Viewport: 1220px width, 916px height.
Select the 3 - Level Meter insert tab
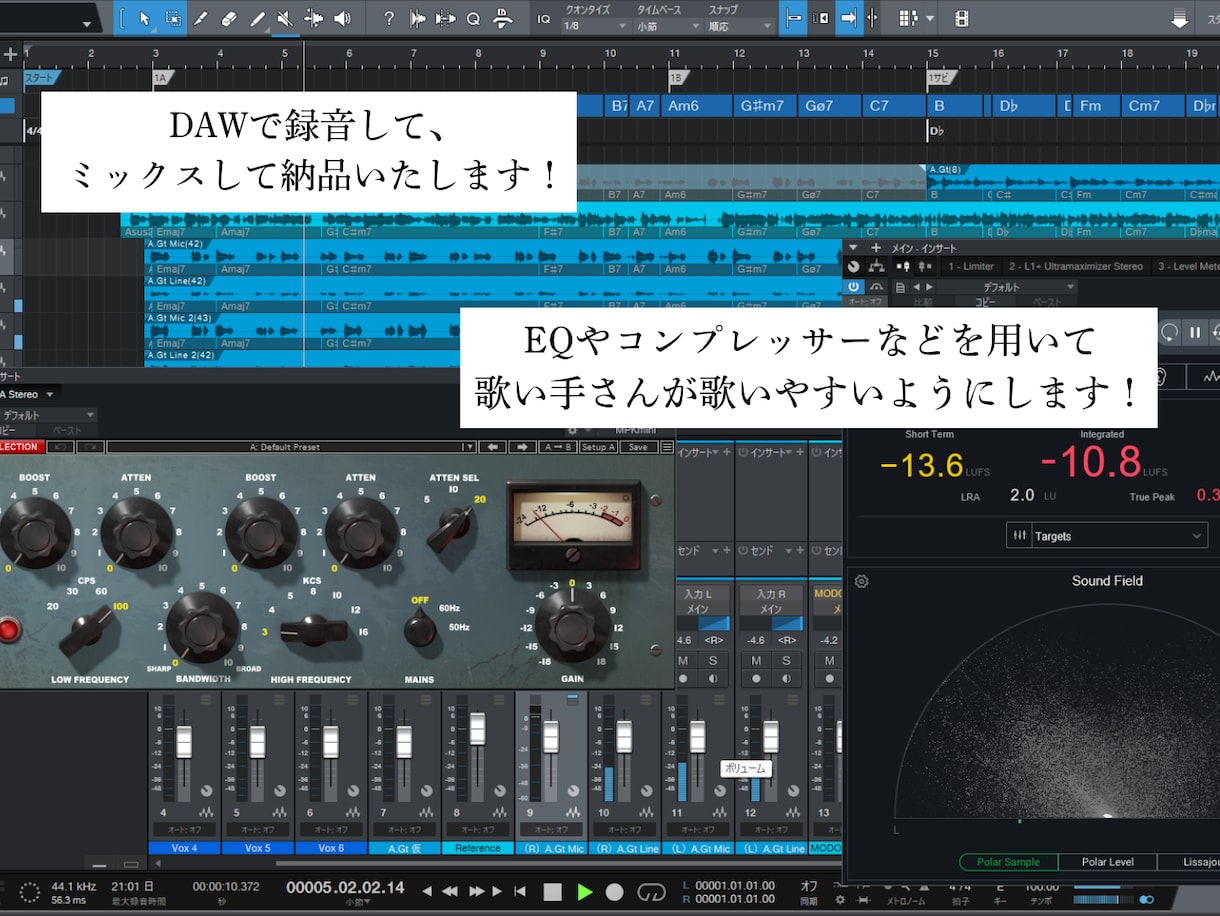(x=1188, y=266)
